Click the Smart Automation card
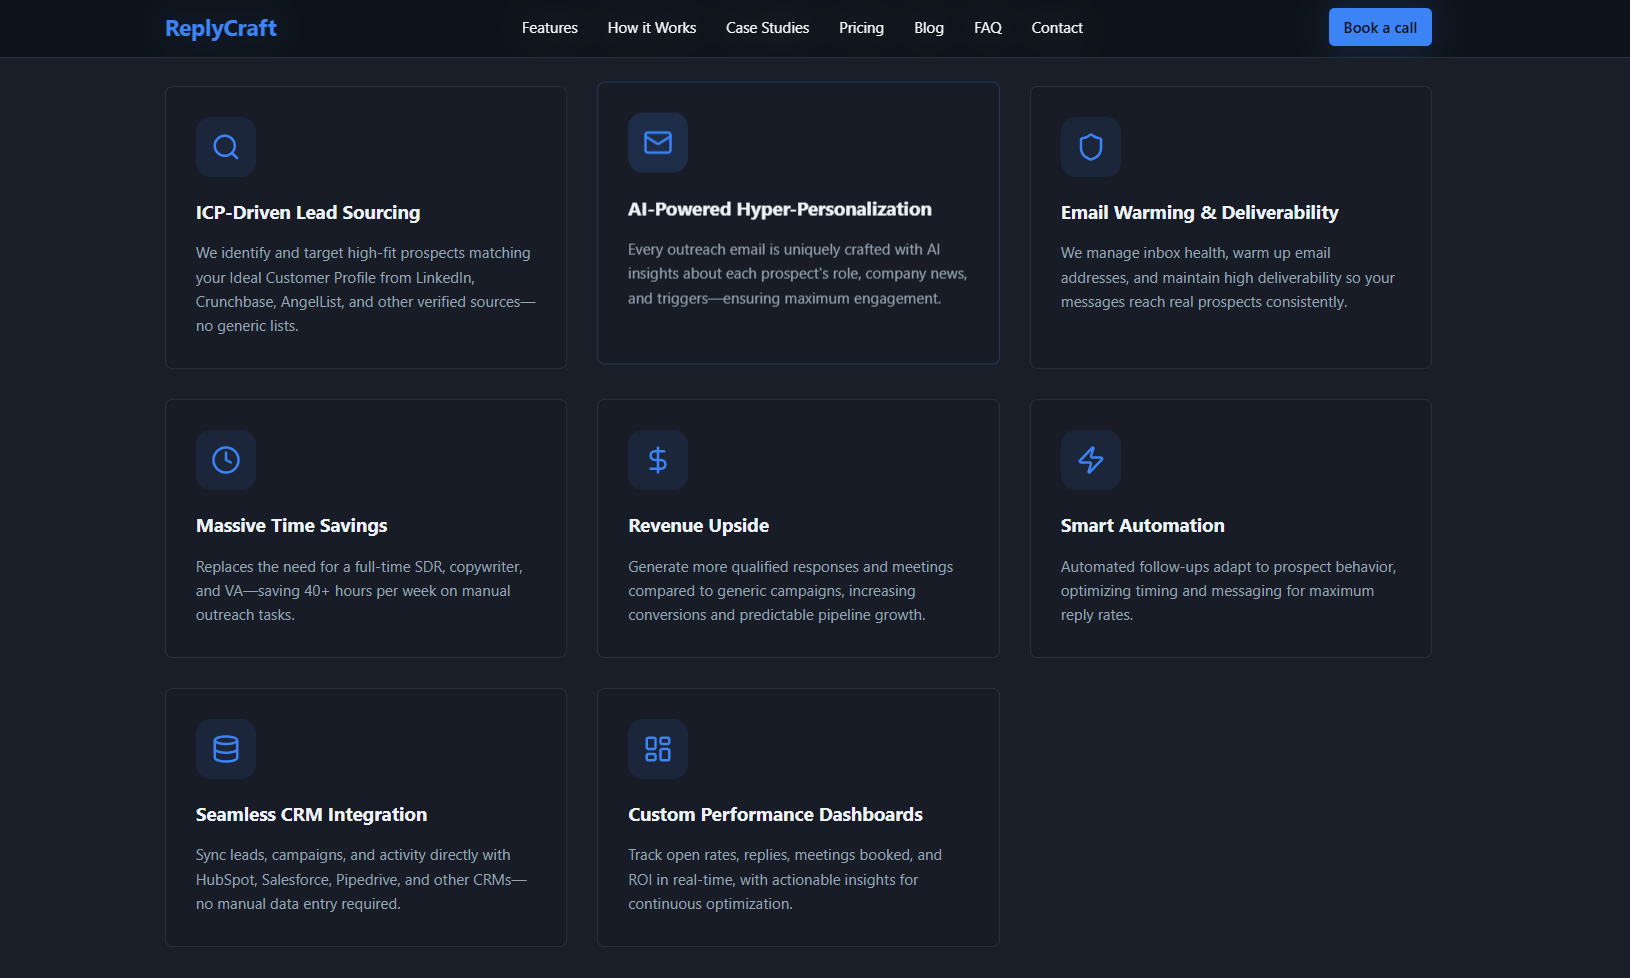Viewport: 1630px width, 978px height. click(1230, 528)
